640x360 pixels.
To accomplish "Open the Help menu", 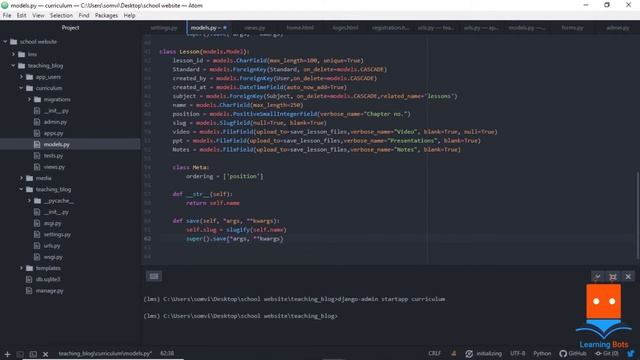I will click(x=129, y=16).
